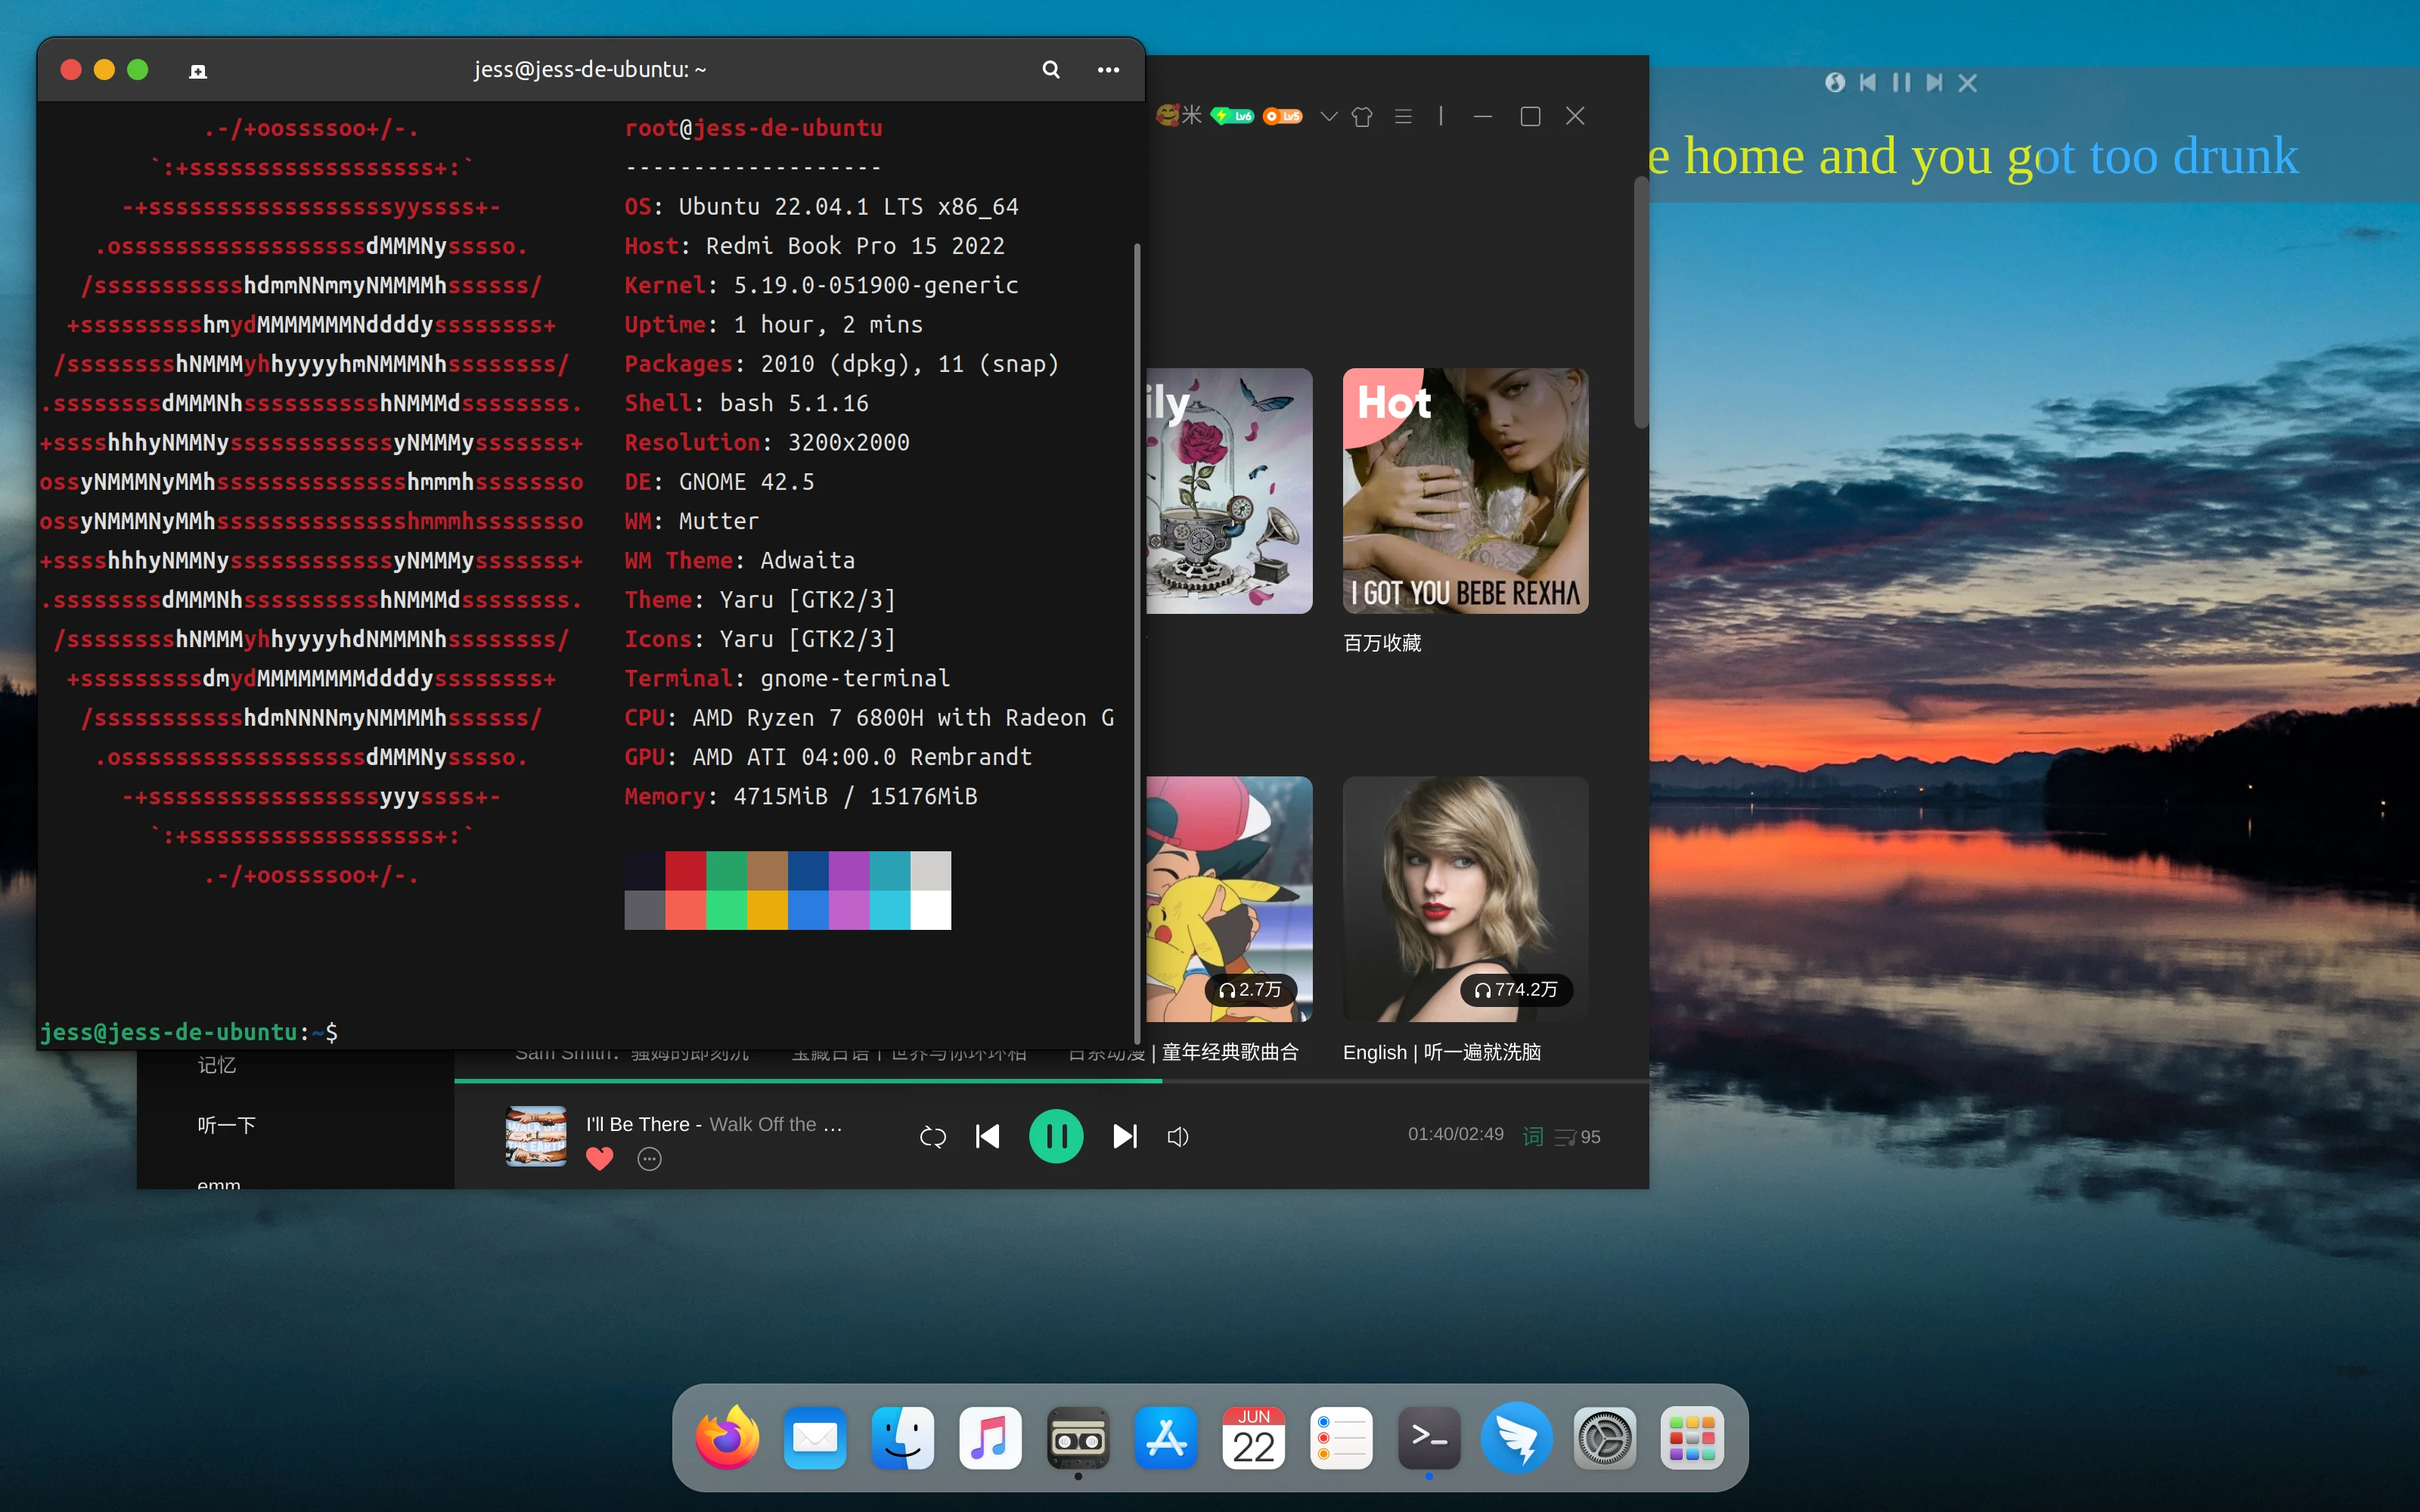Viewport: 2420px width, 1512px height.
Task: Click the new tab icon in terminal titlebar
Action: (x=198, y=70)
